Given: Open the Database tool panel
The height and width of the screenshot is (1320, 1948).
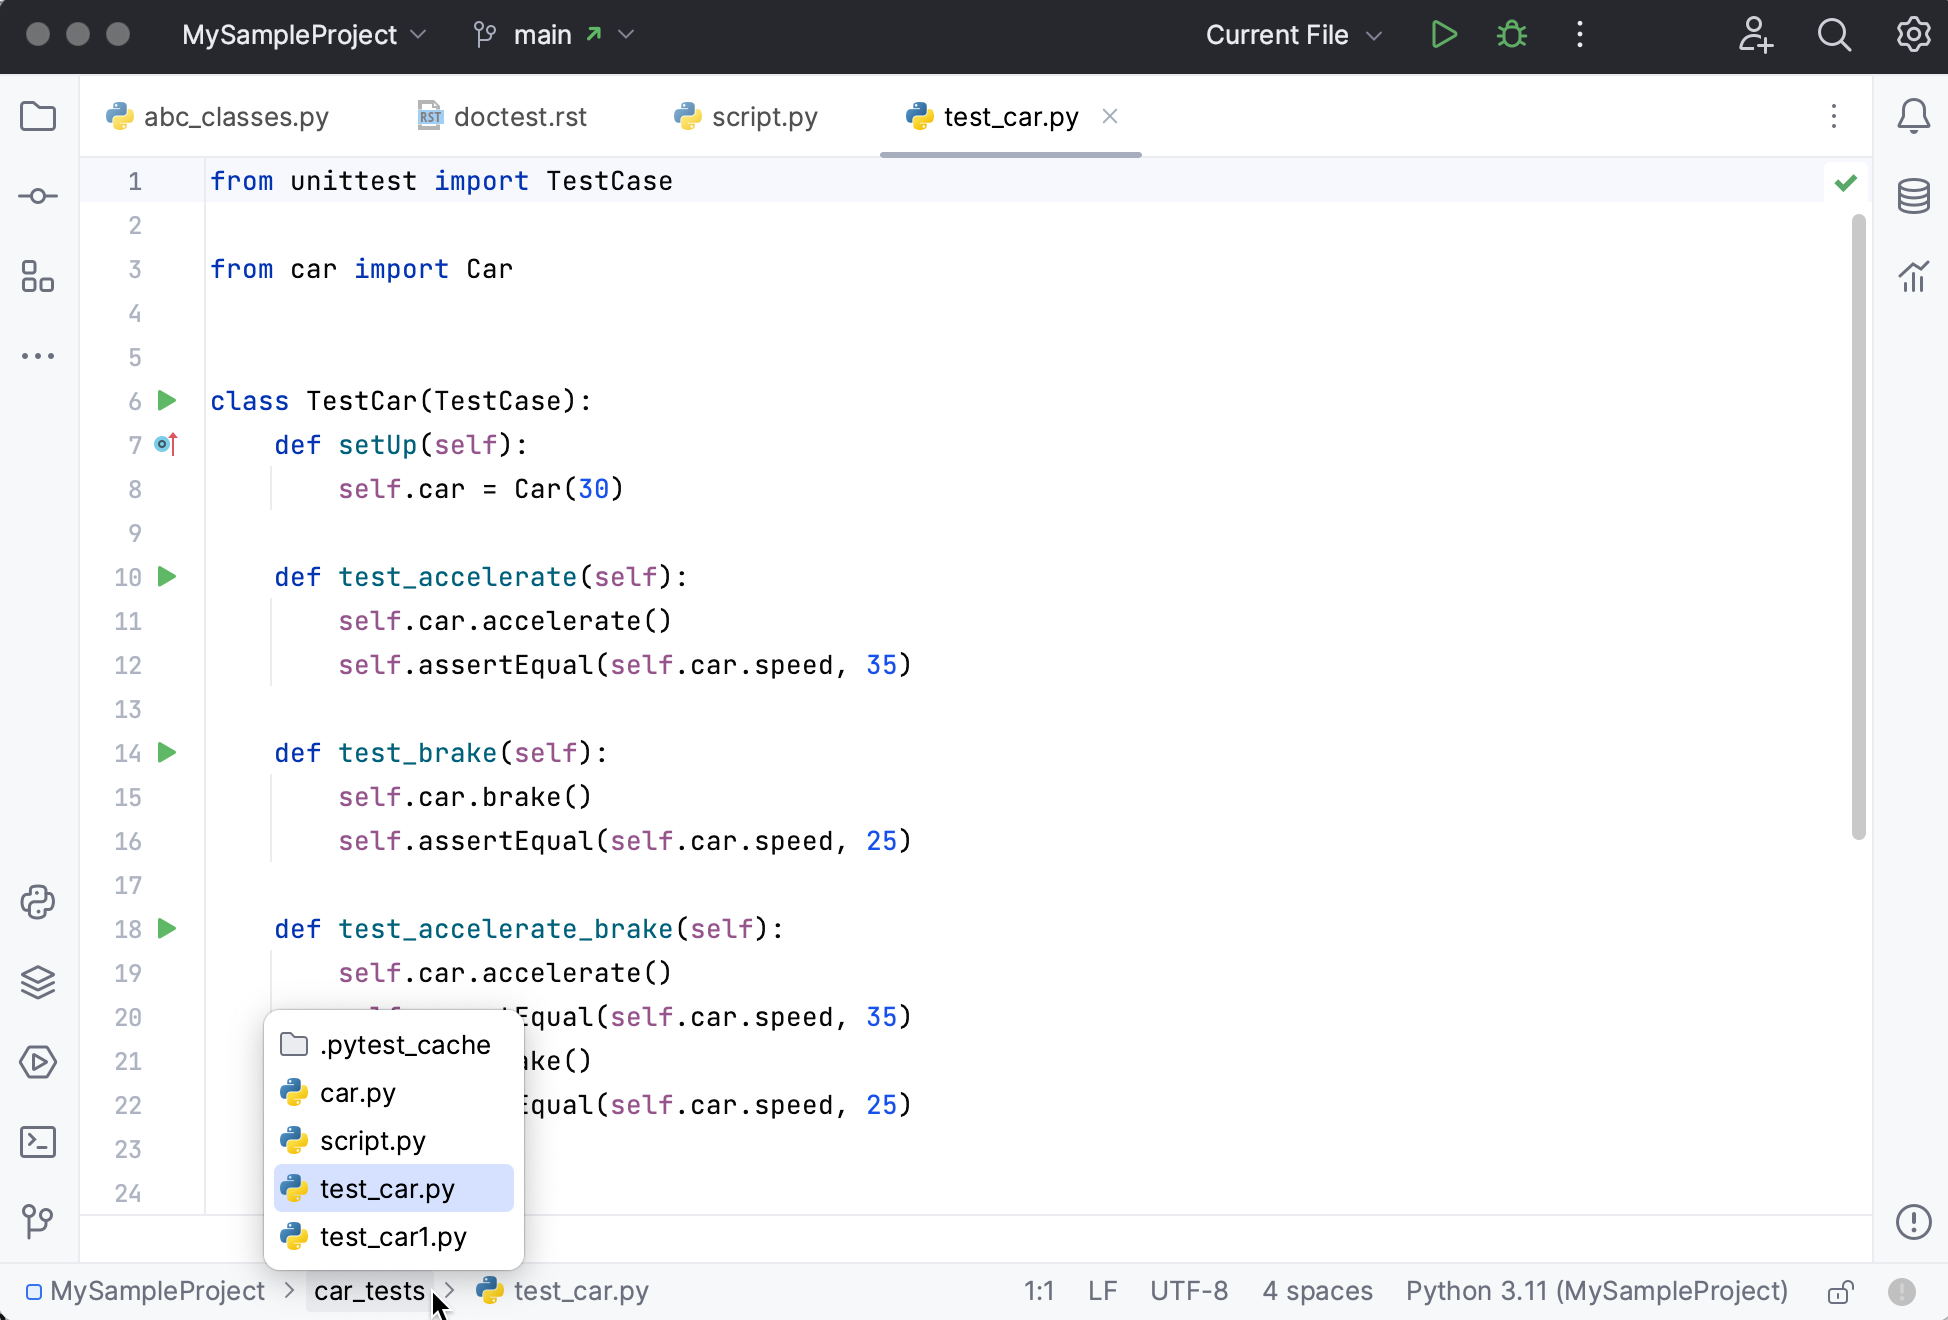Looking at the screenshot, I should (x=1913, y=194).
